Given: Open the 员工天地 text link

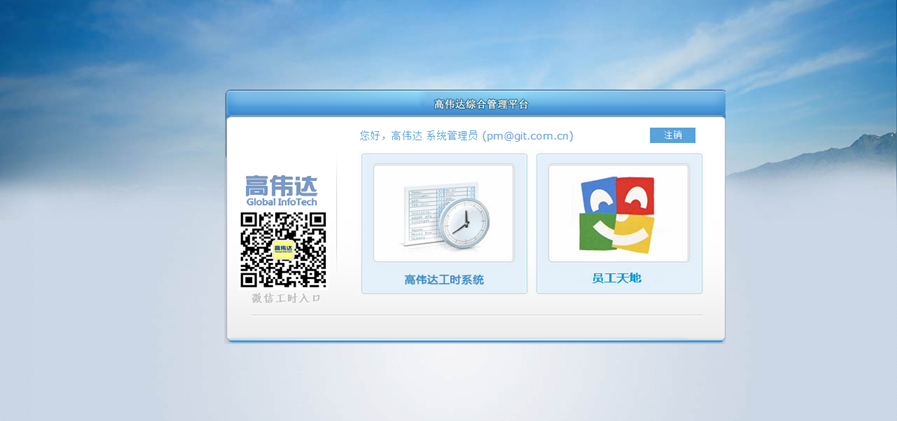Looking at the screenshot, I should (617, 278).
